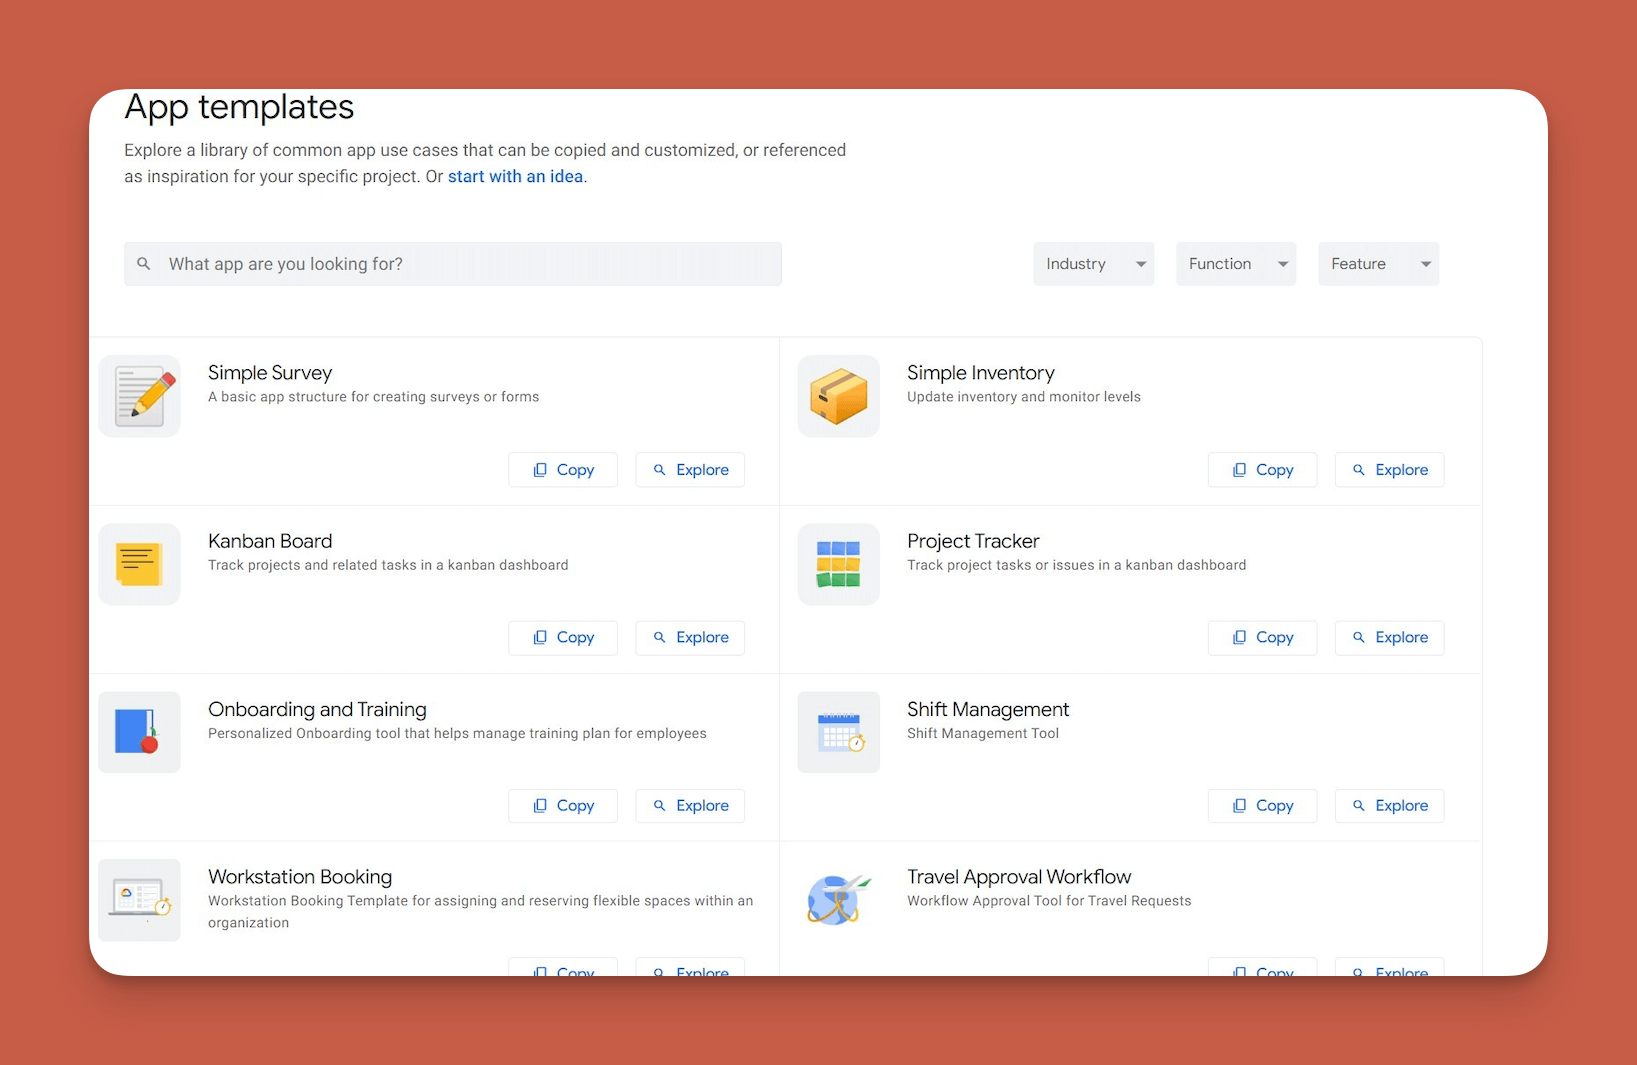Click the 'Shift Management Tool' description
Viewport: 1637px width, 1065px height.
coord(983,733)
